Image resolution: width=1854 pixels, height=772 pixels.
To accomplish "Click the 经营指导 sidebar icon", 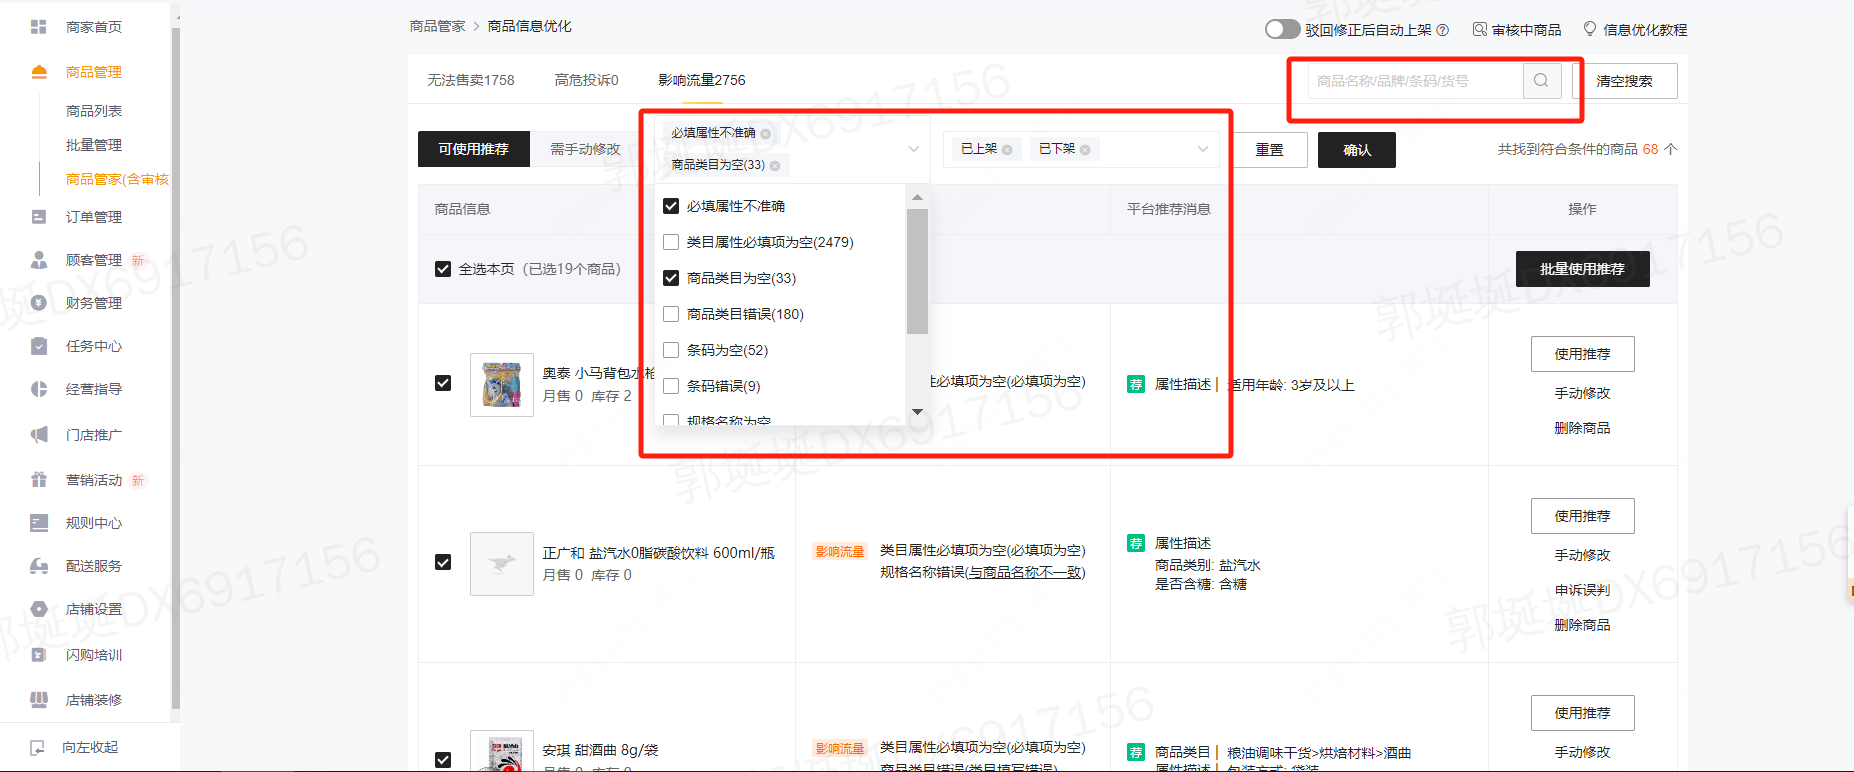I will (x=39, y=389).
